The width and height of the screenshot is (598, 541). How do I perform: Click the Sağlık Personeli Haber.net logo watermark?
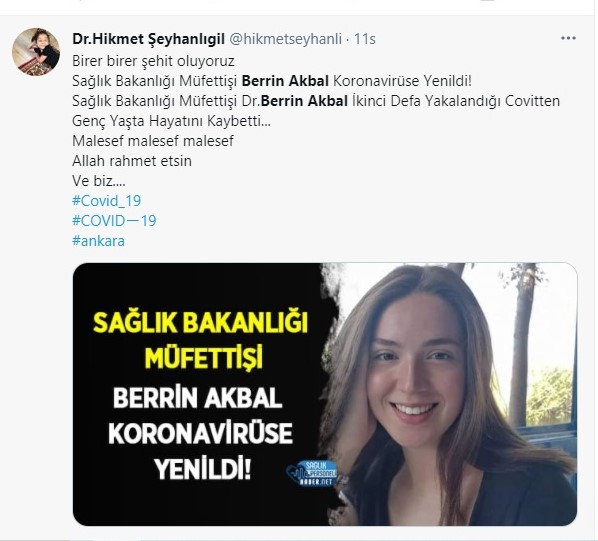(x=312, y=473)
